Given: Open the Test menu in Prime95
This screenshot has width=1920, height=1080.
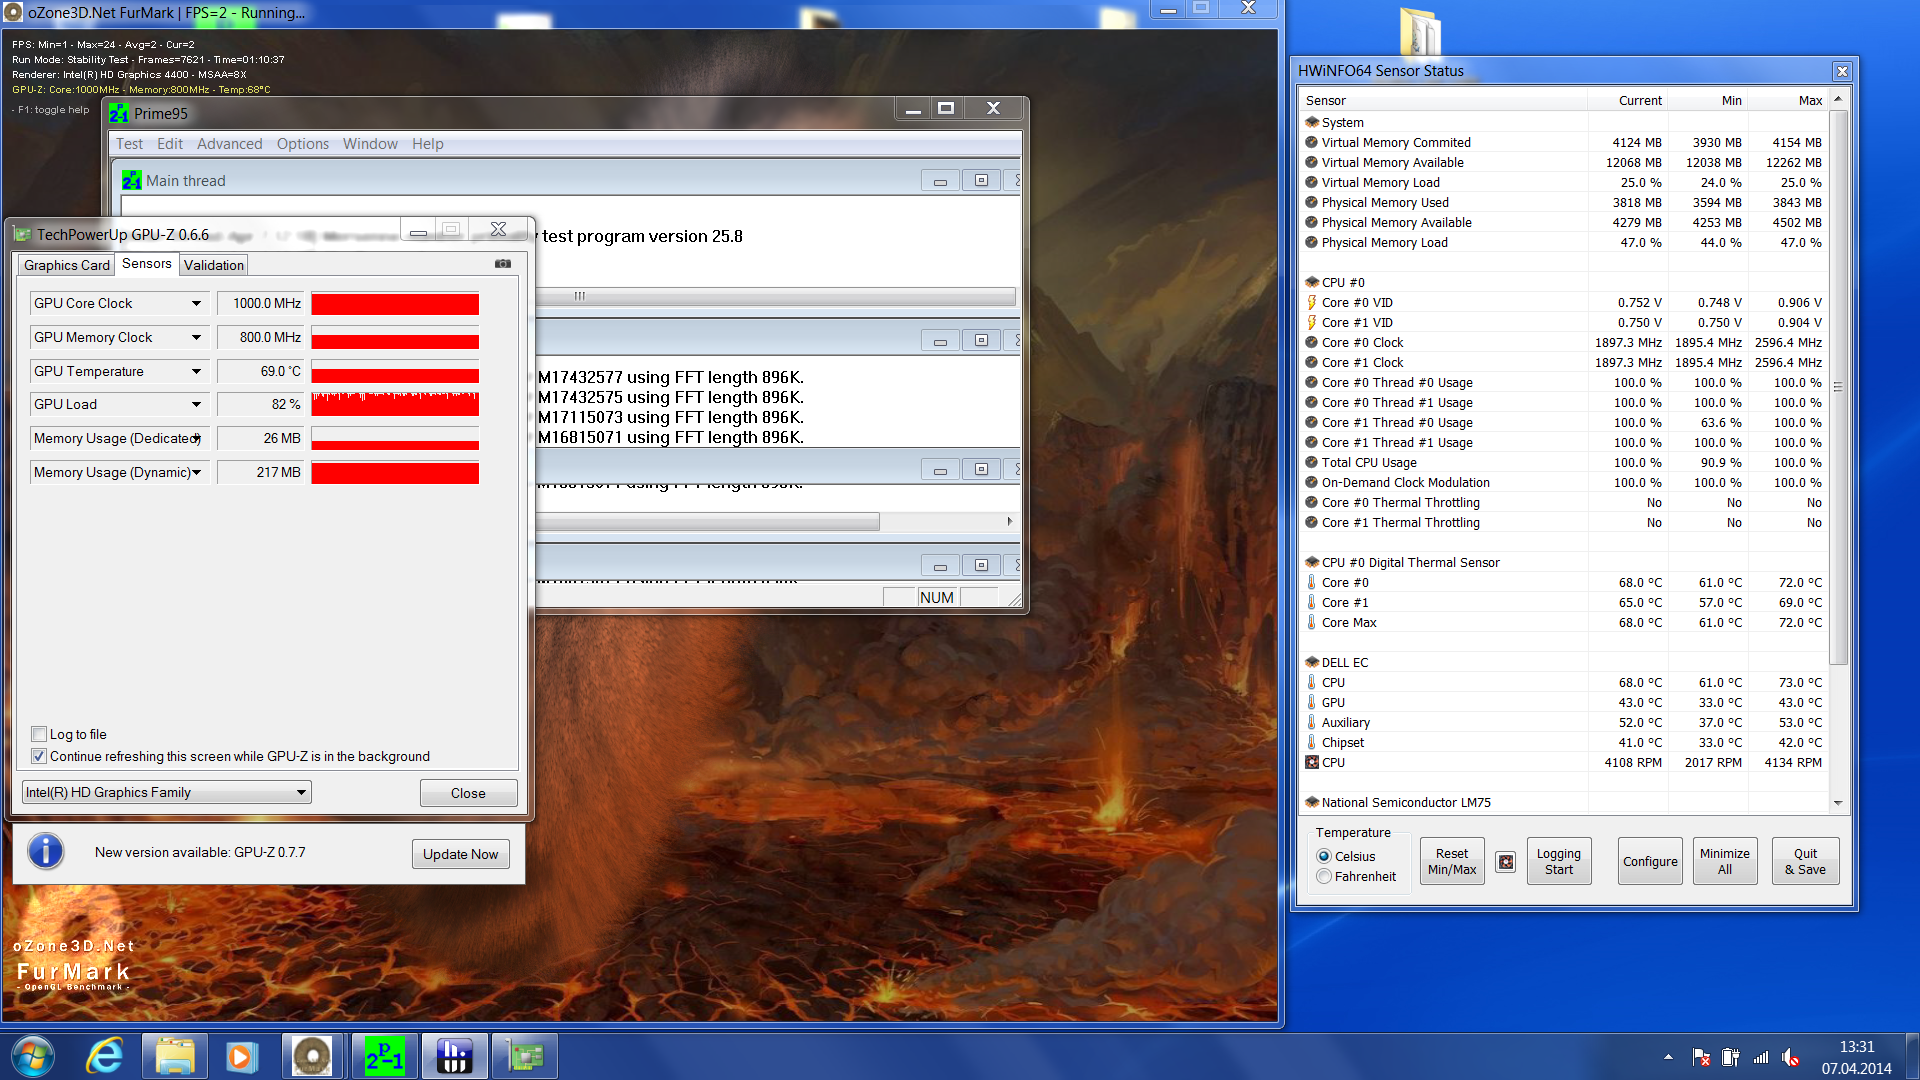Looking at the screenshot, I should pyautogui.click(x=129, y=144).
